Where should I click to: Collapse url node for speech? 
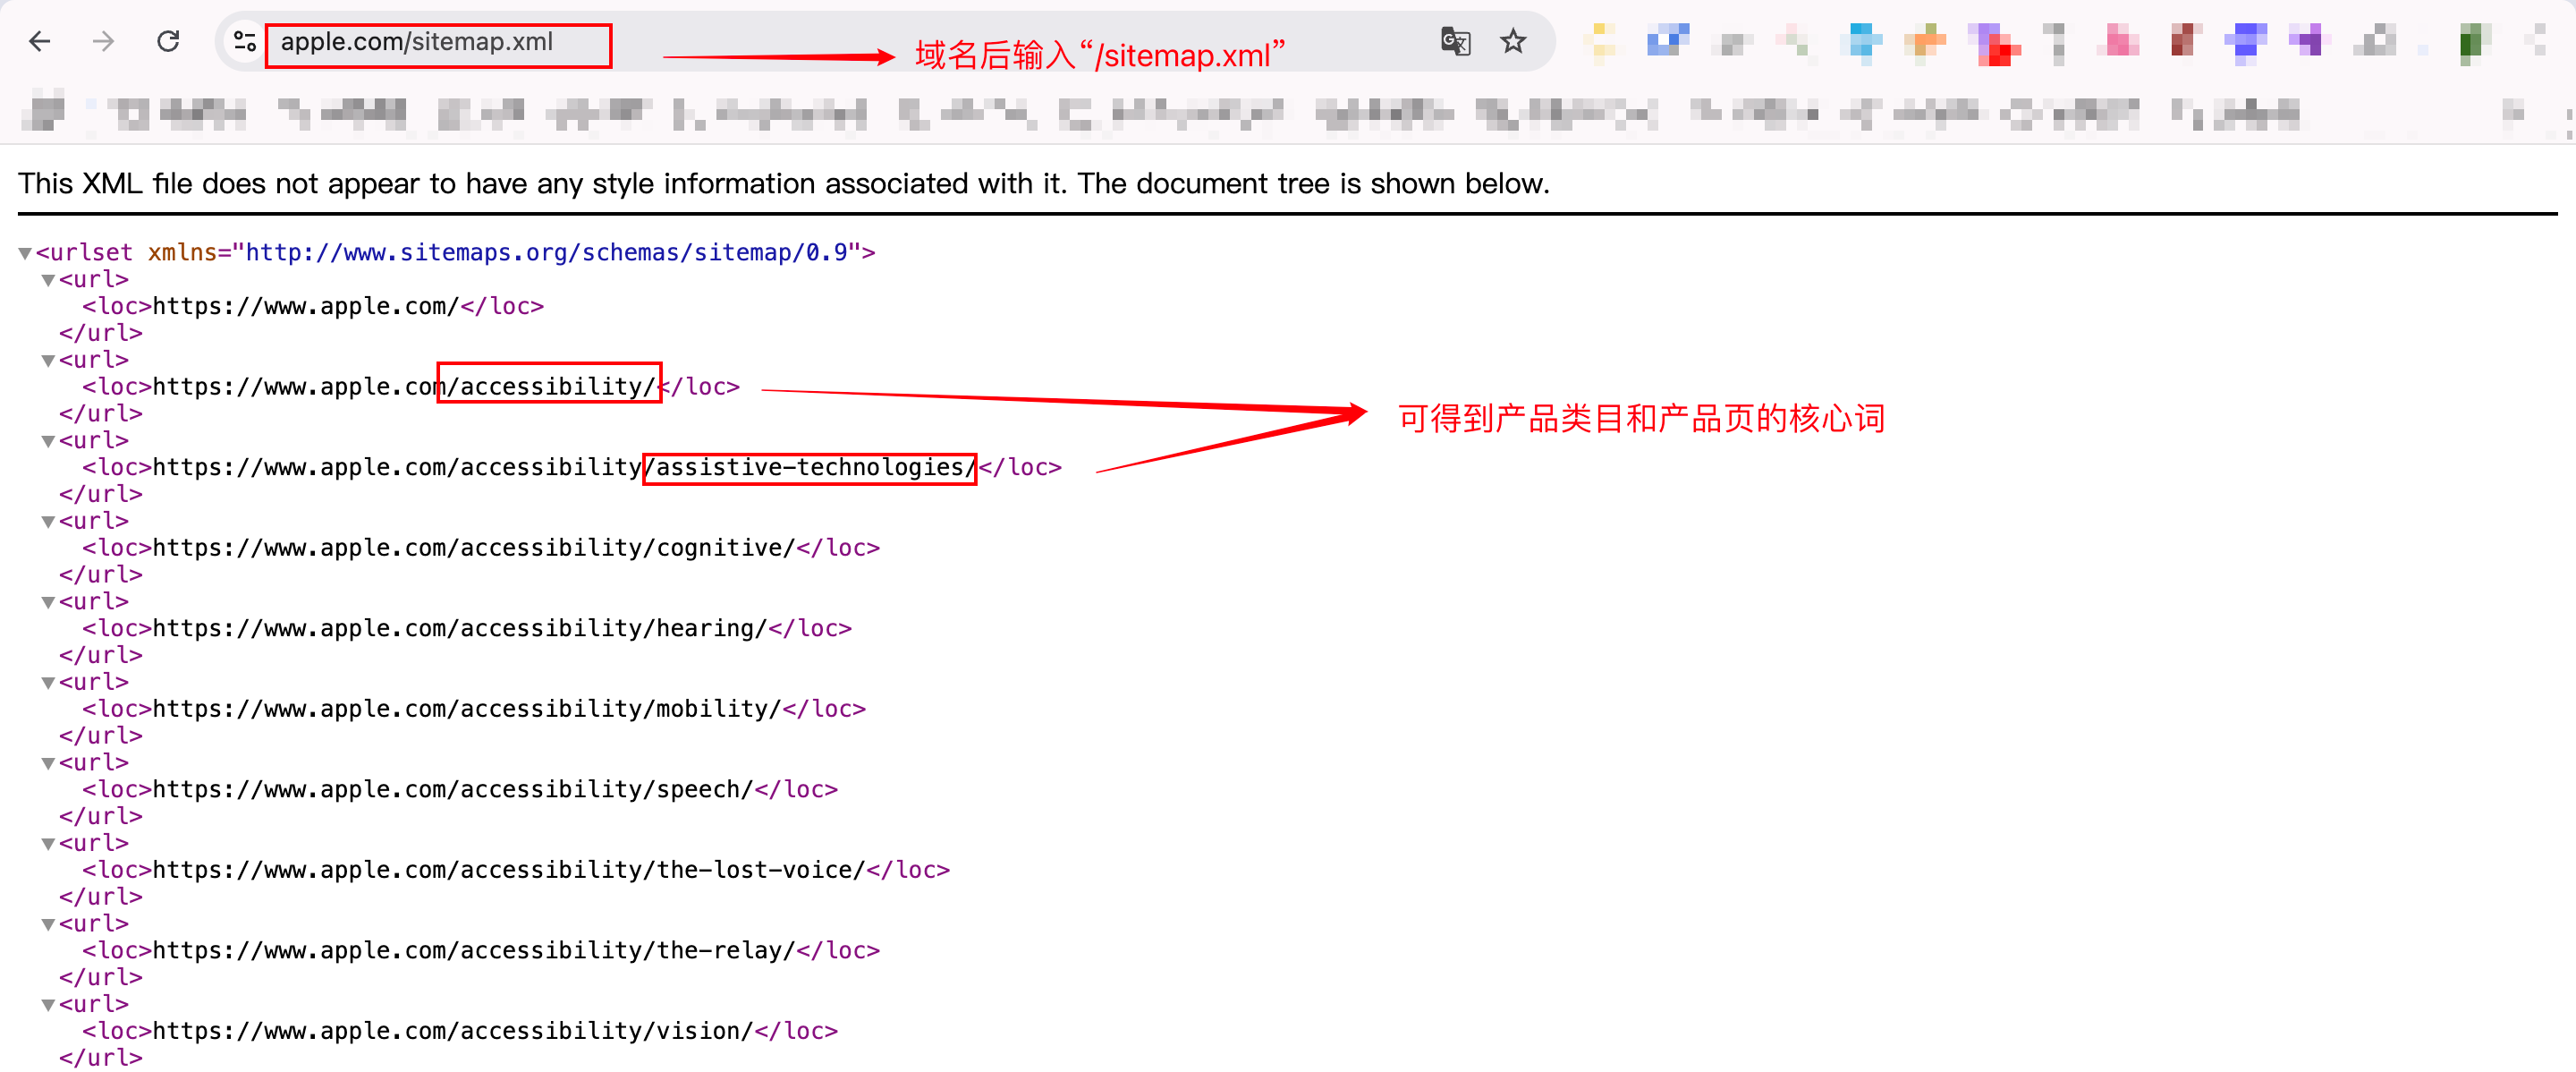click(48, 763)
